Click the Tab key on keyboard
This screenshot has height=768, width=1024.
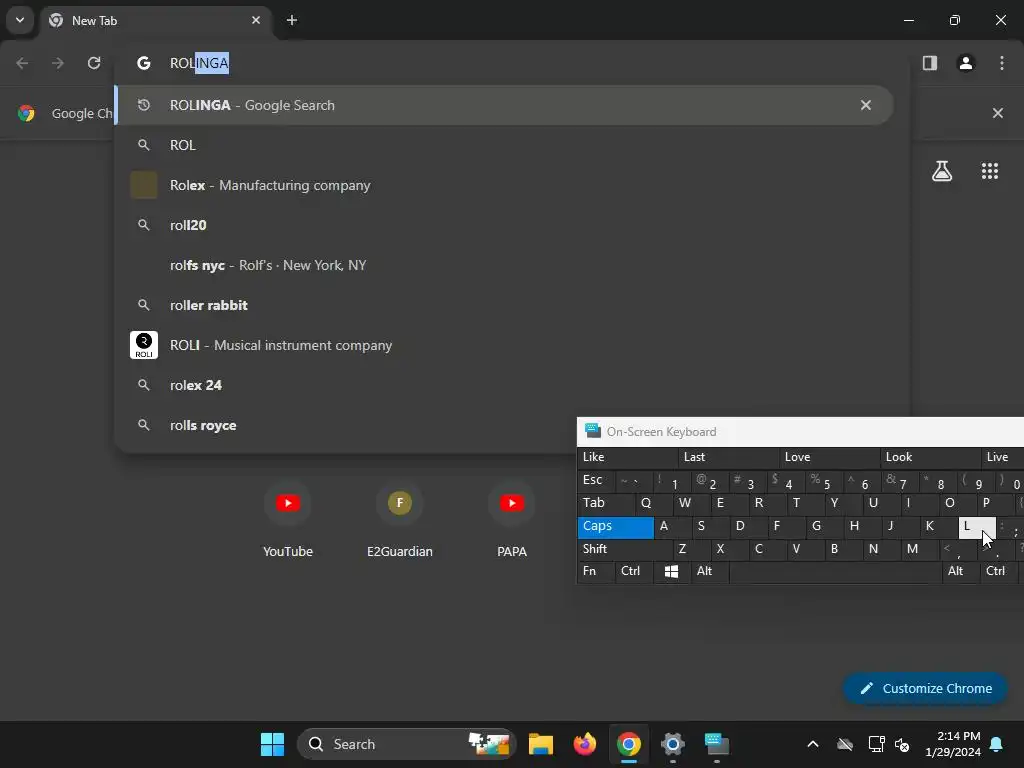click(606, 504)
